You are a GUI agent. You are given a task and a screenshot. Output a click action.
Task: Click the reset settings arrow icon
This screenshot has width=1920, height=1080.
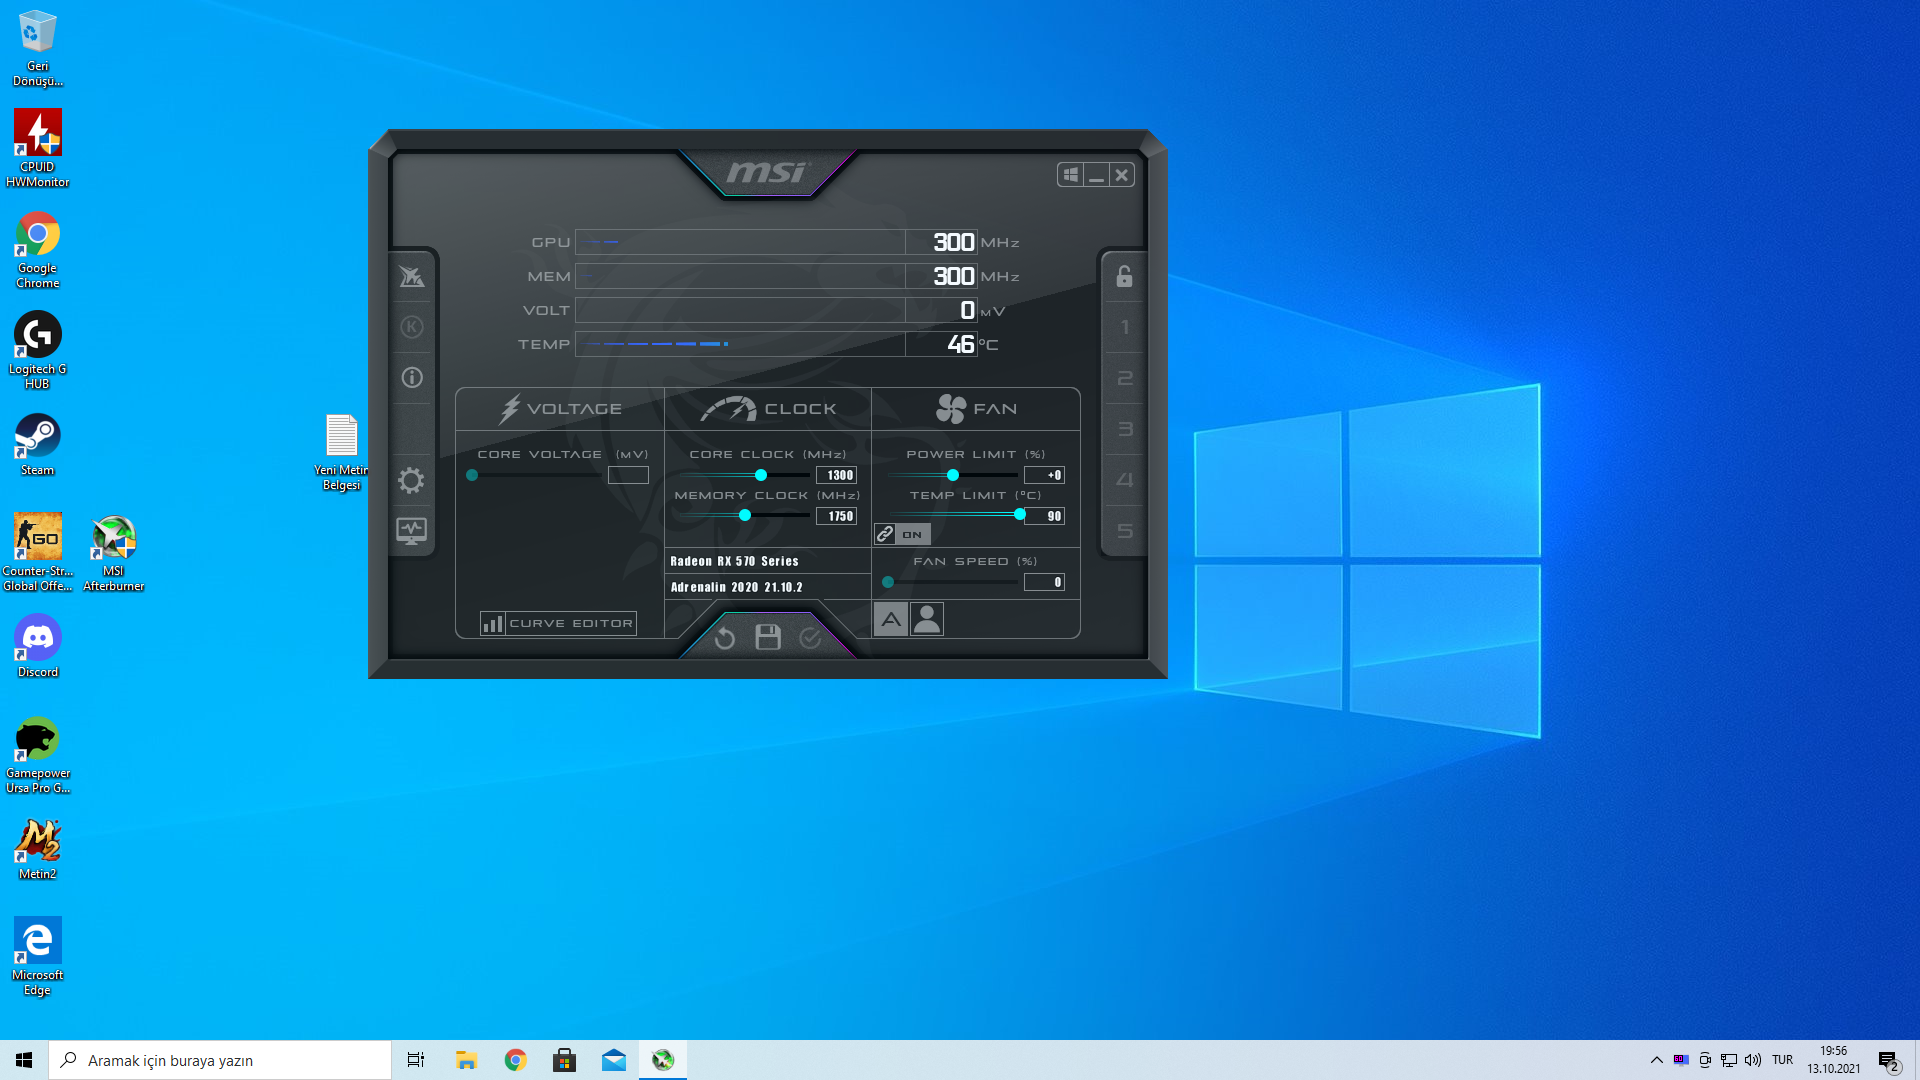725,638
